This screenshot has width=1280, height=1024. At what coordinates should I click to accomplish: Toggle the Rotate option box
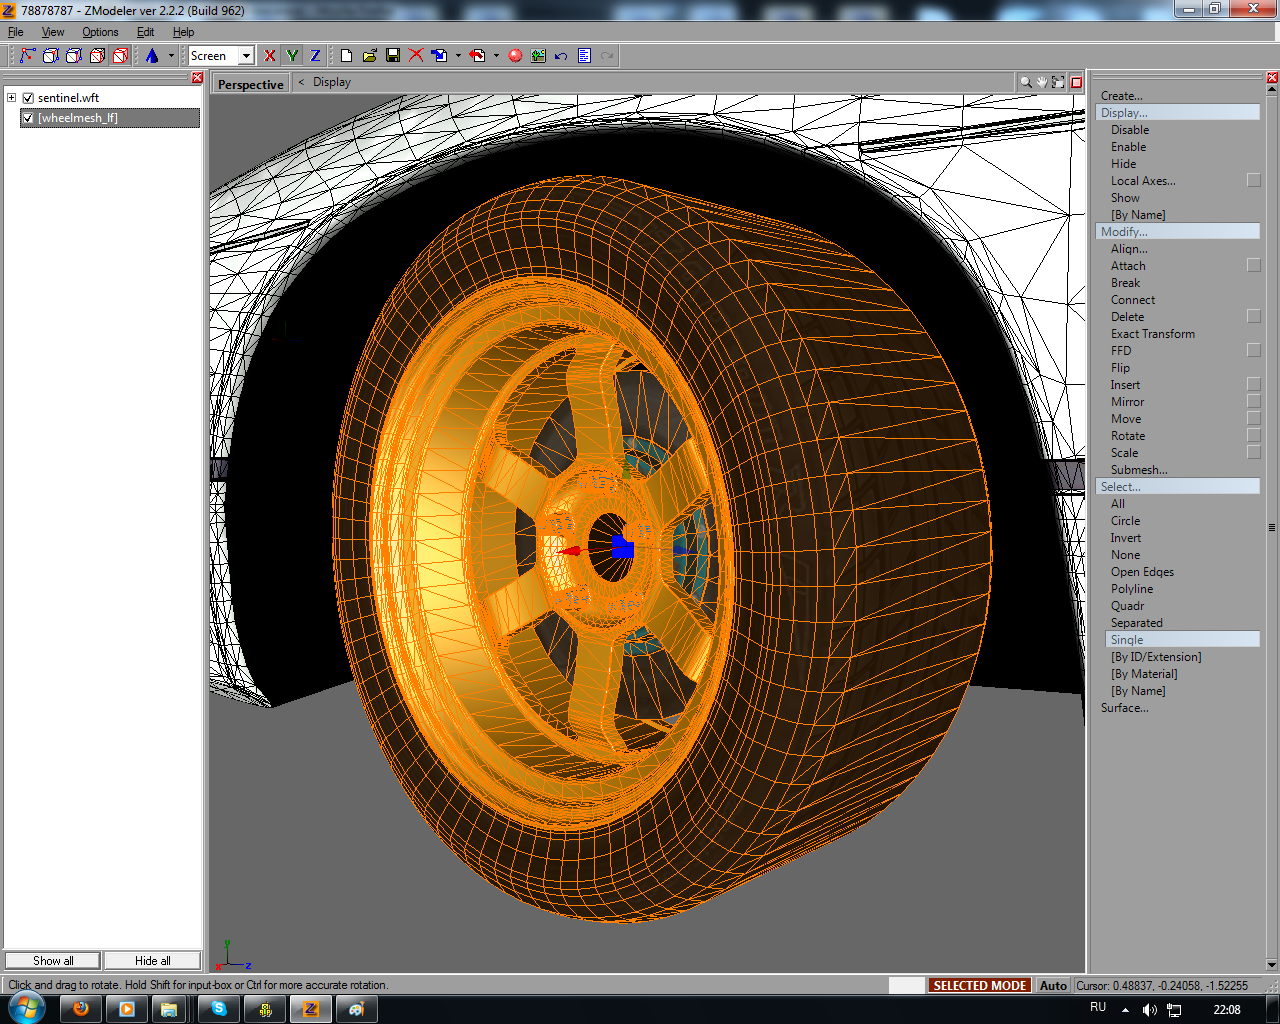(1253, 436)
